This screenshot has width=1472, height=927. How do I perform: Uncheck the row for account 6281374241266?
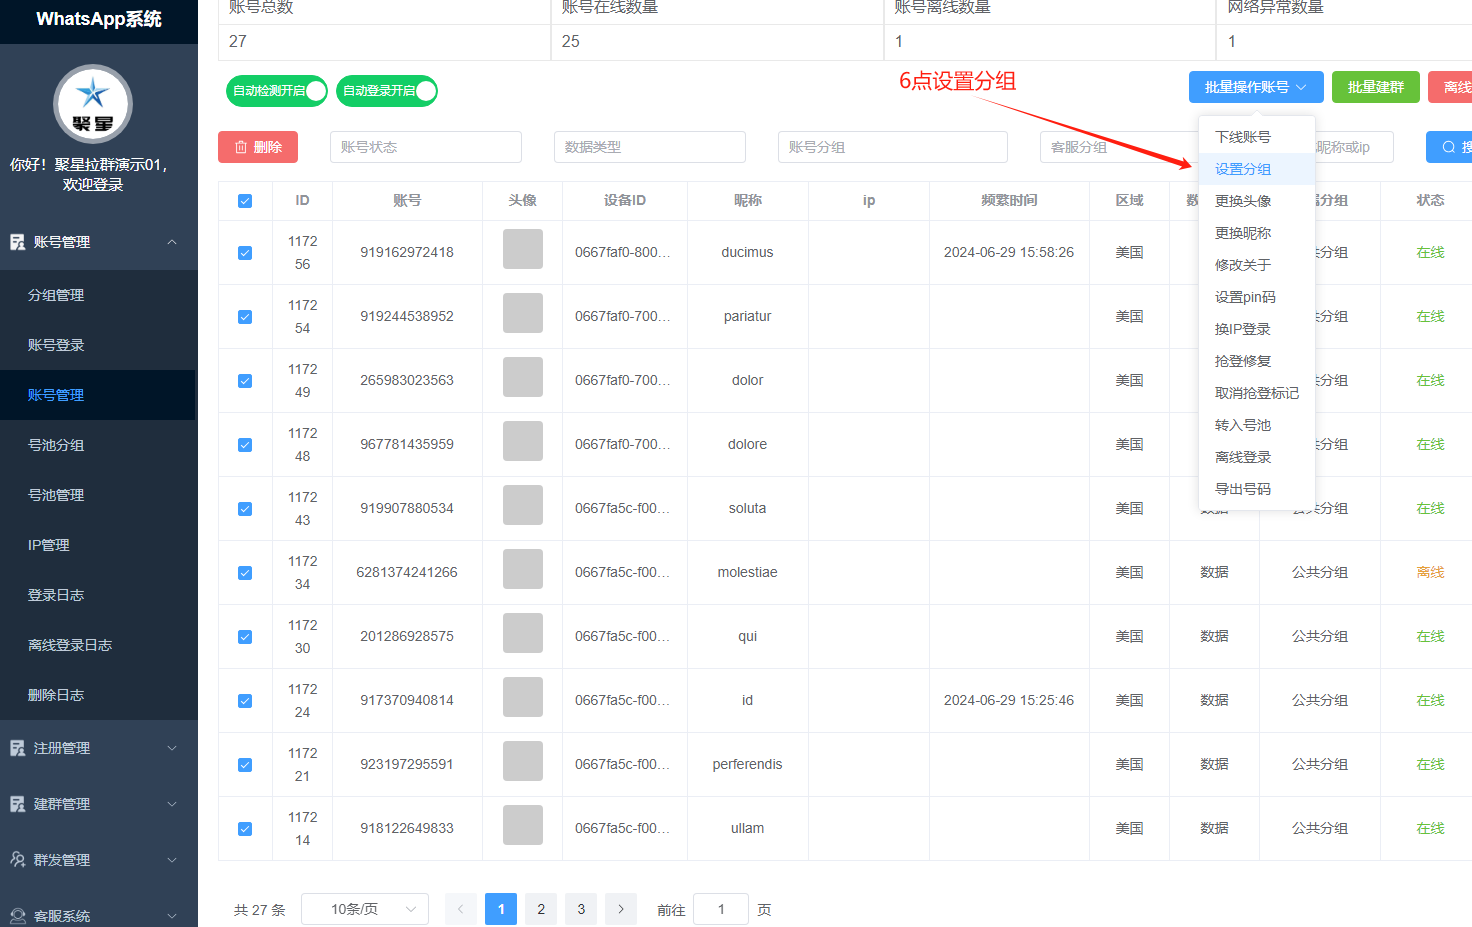tap(245, 572)
